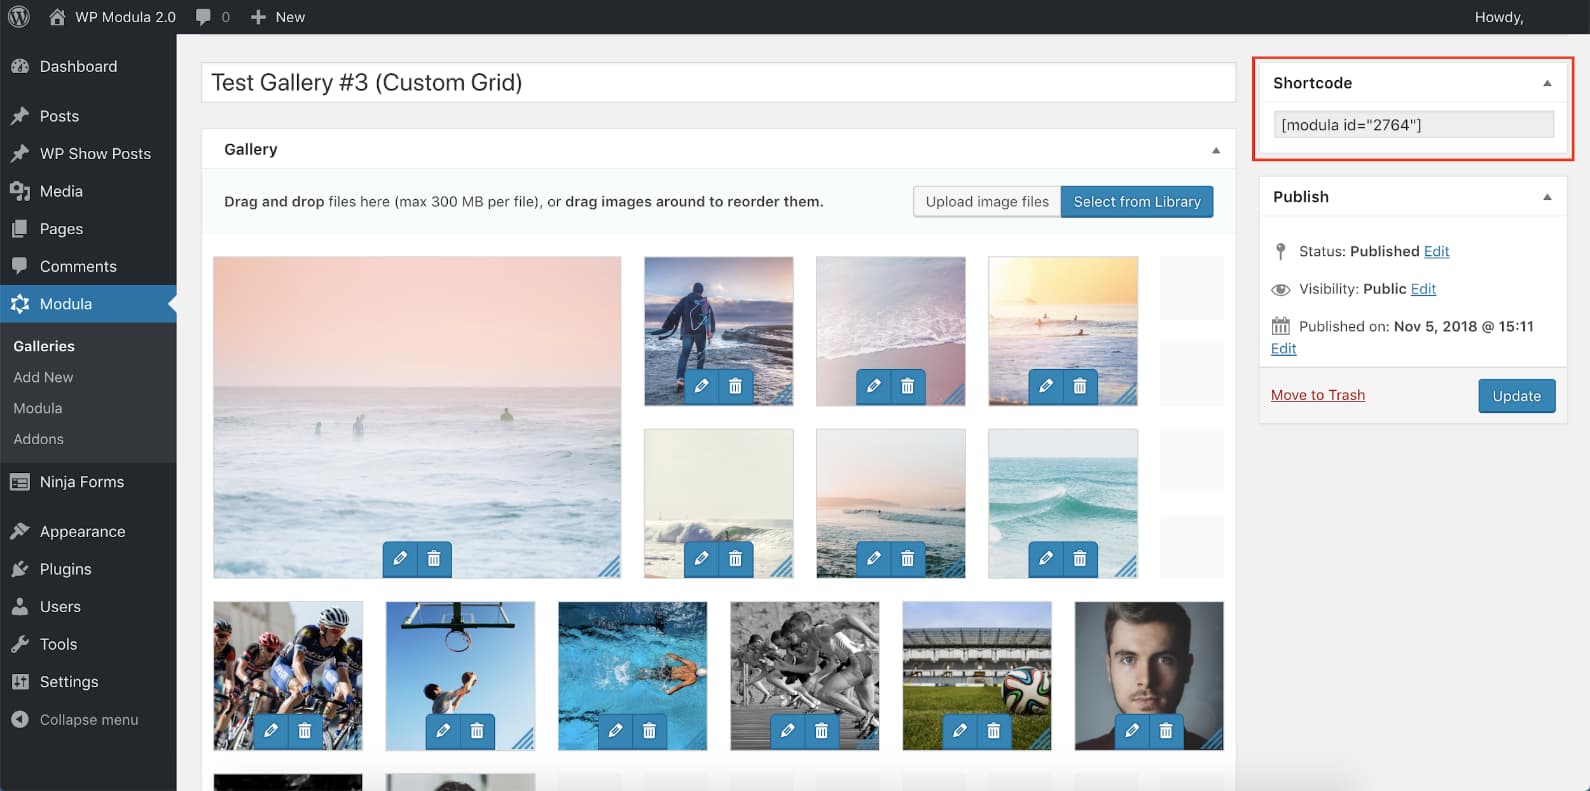Screen dimensions: 1590x791
Task: Open the Modula submenu link under Galleries
Action: coord(38,408)
